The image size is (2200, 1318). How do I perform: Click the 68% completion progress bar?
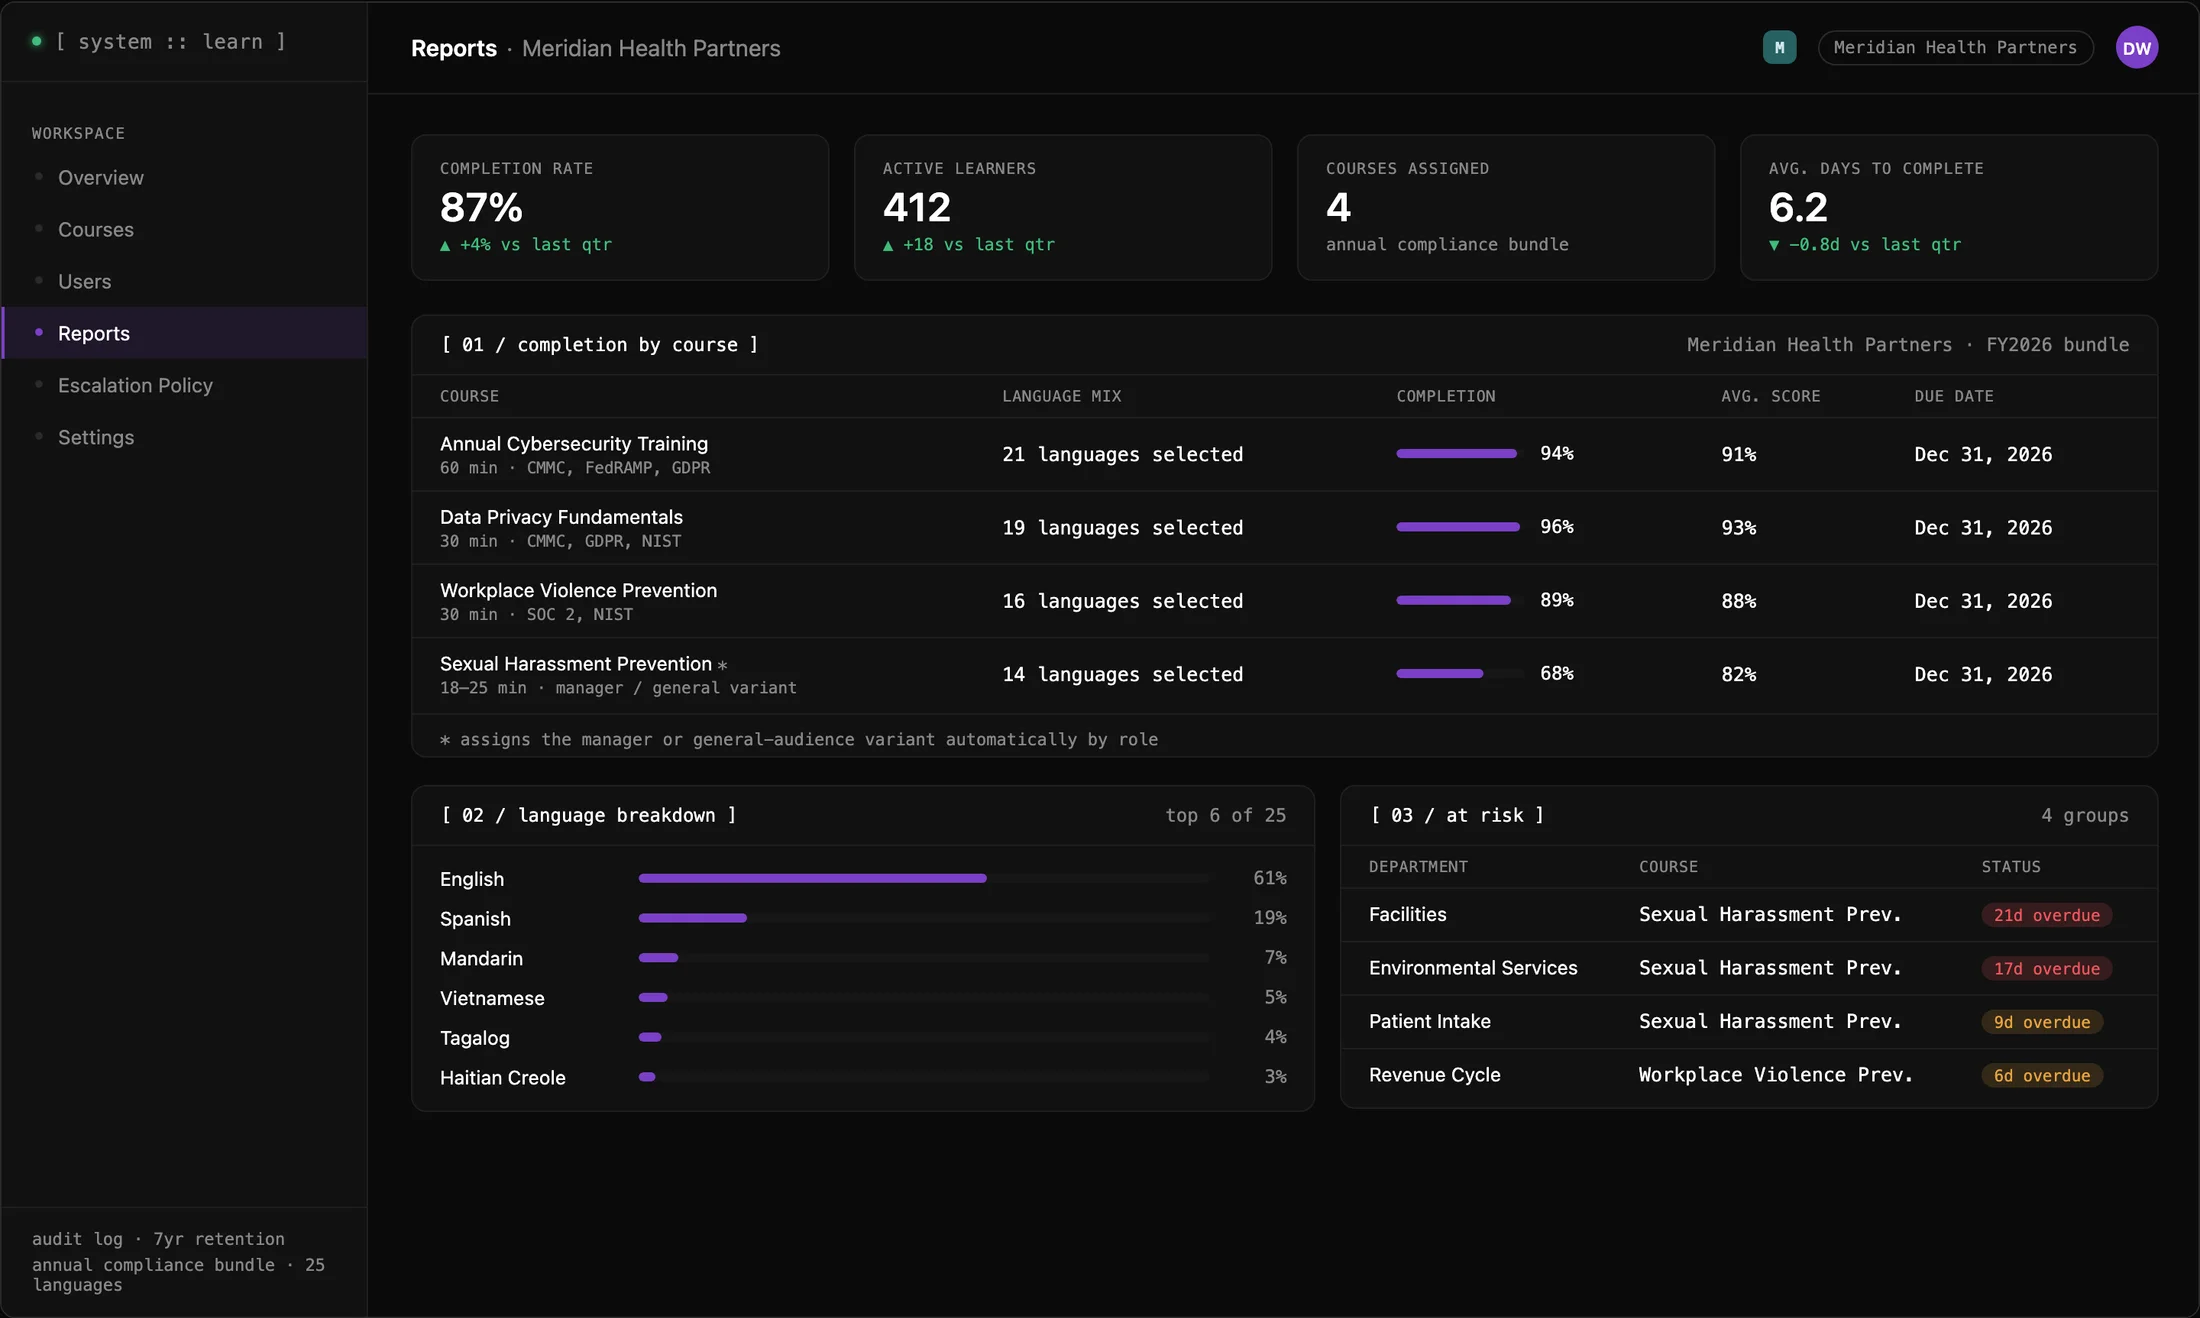[x=1458, y=673]
